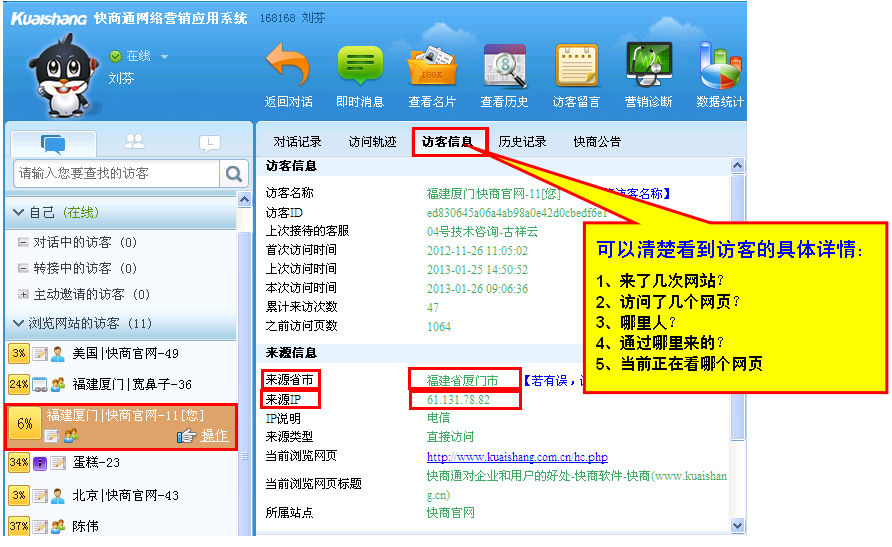Click the visitor search input field
The height and width of the screenshot is (547, 892).
pyautogui.click(x=116, y=174)
